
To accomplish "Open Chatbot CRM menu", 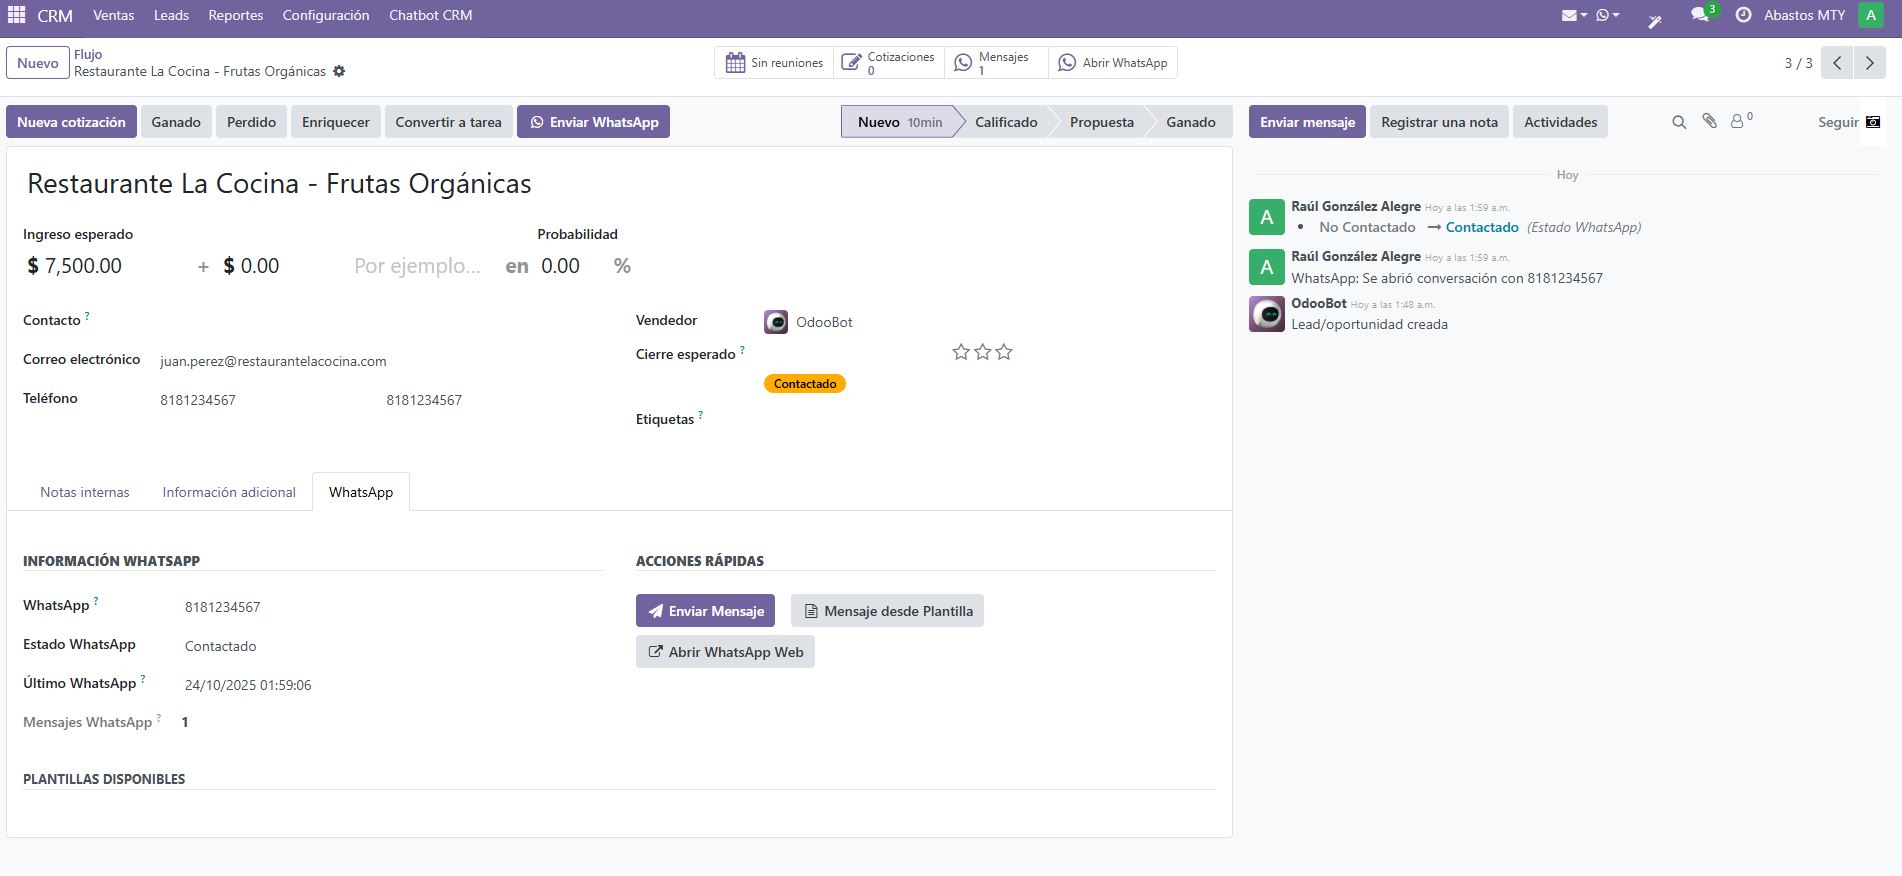I will (430, 15).
